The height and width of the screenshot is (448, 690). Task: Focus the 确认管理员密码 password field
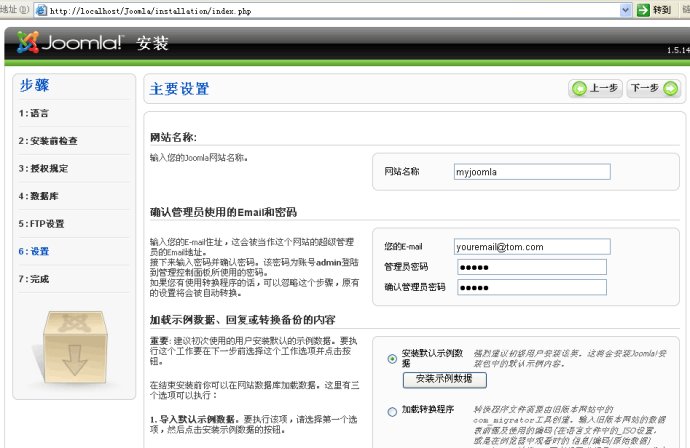532,287
